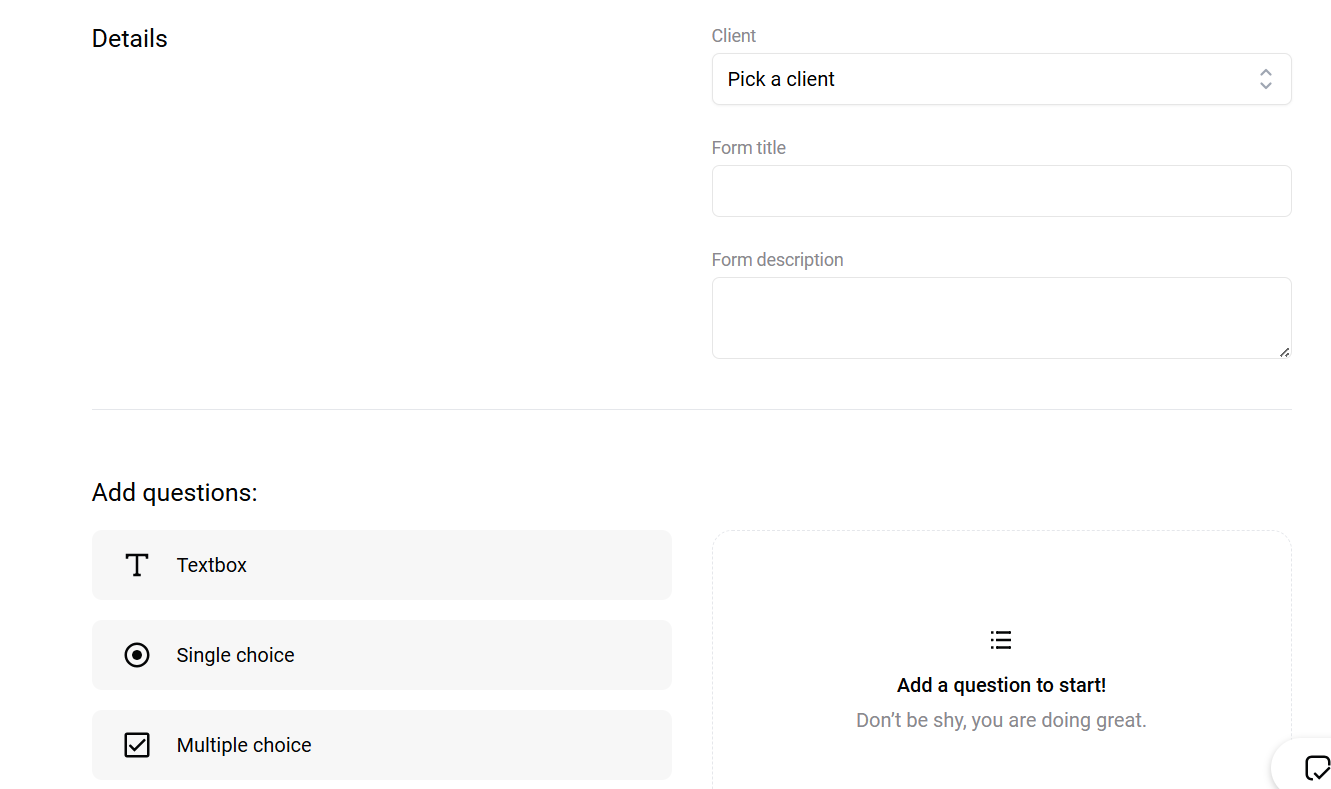
Task: Add a Textbox question to the form
Action: coord(382,564)
